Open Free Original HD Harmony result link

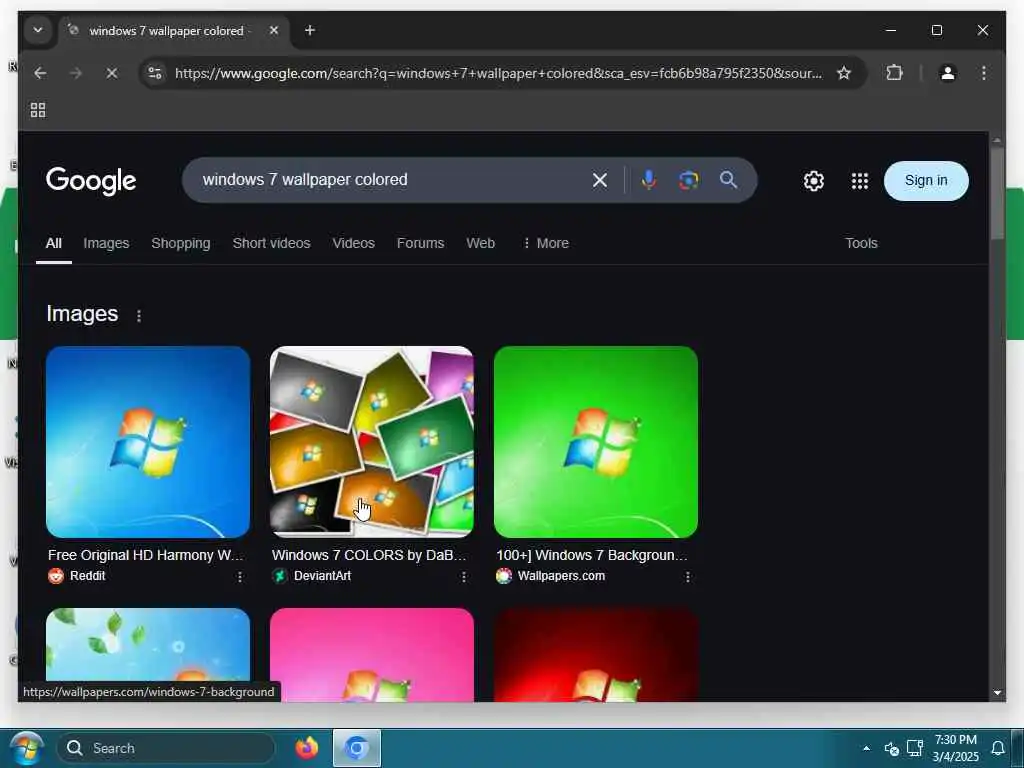145,555
